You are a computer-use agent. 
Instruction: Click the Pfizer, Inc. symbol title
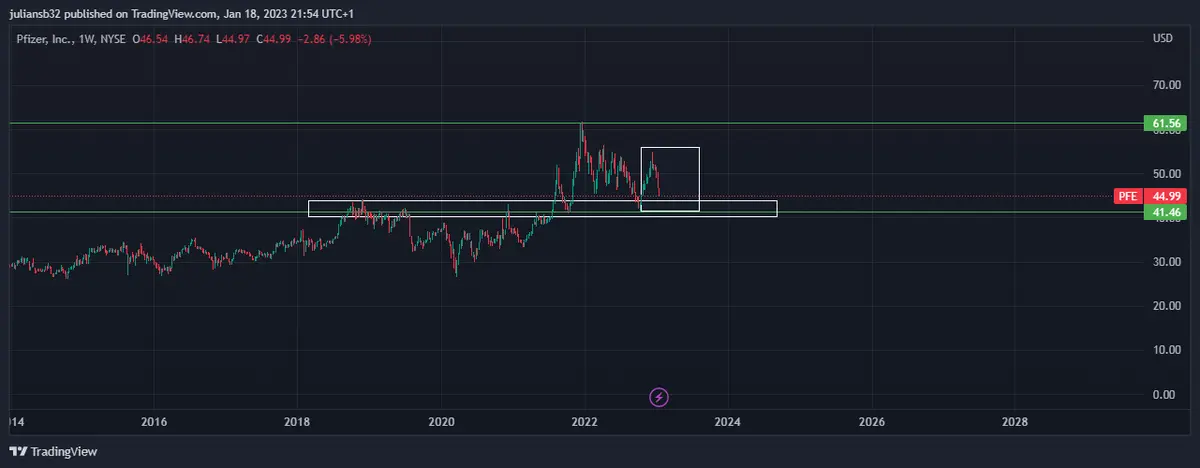[x=46, y=38]
